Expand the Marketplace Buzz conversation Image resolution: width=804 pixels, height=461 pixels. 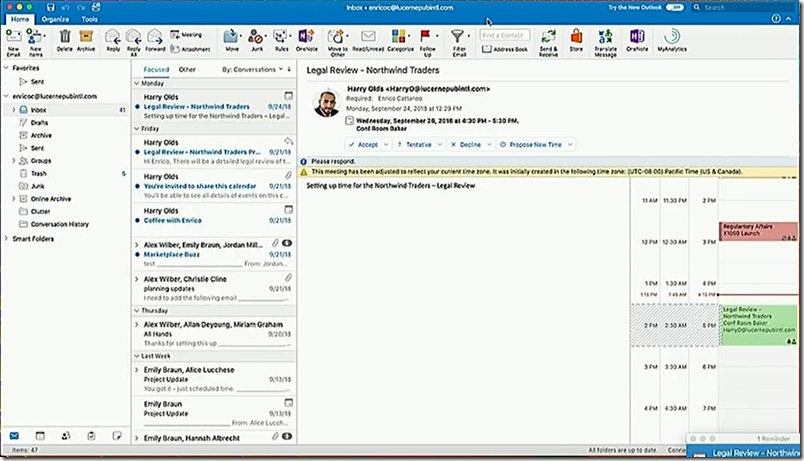(x=137, y=245)
